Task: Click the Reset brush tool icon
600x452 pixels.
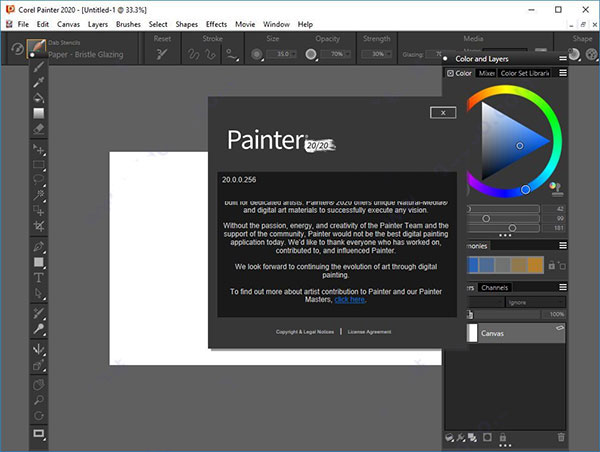Action: point(162,55)
